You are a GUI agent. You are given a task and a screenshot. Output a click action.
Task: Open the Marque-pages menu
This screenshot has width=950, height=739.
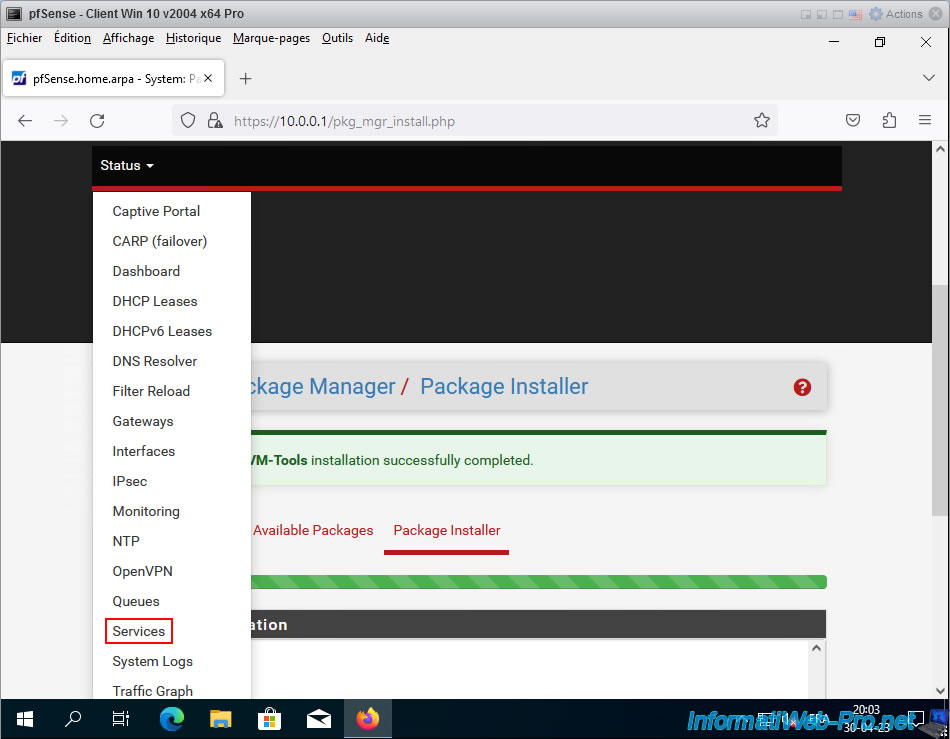[x=271, y=38]
